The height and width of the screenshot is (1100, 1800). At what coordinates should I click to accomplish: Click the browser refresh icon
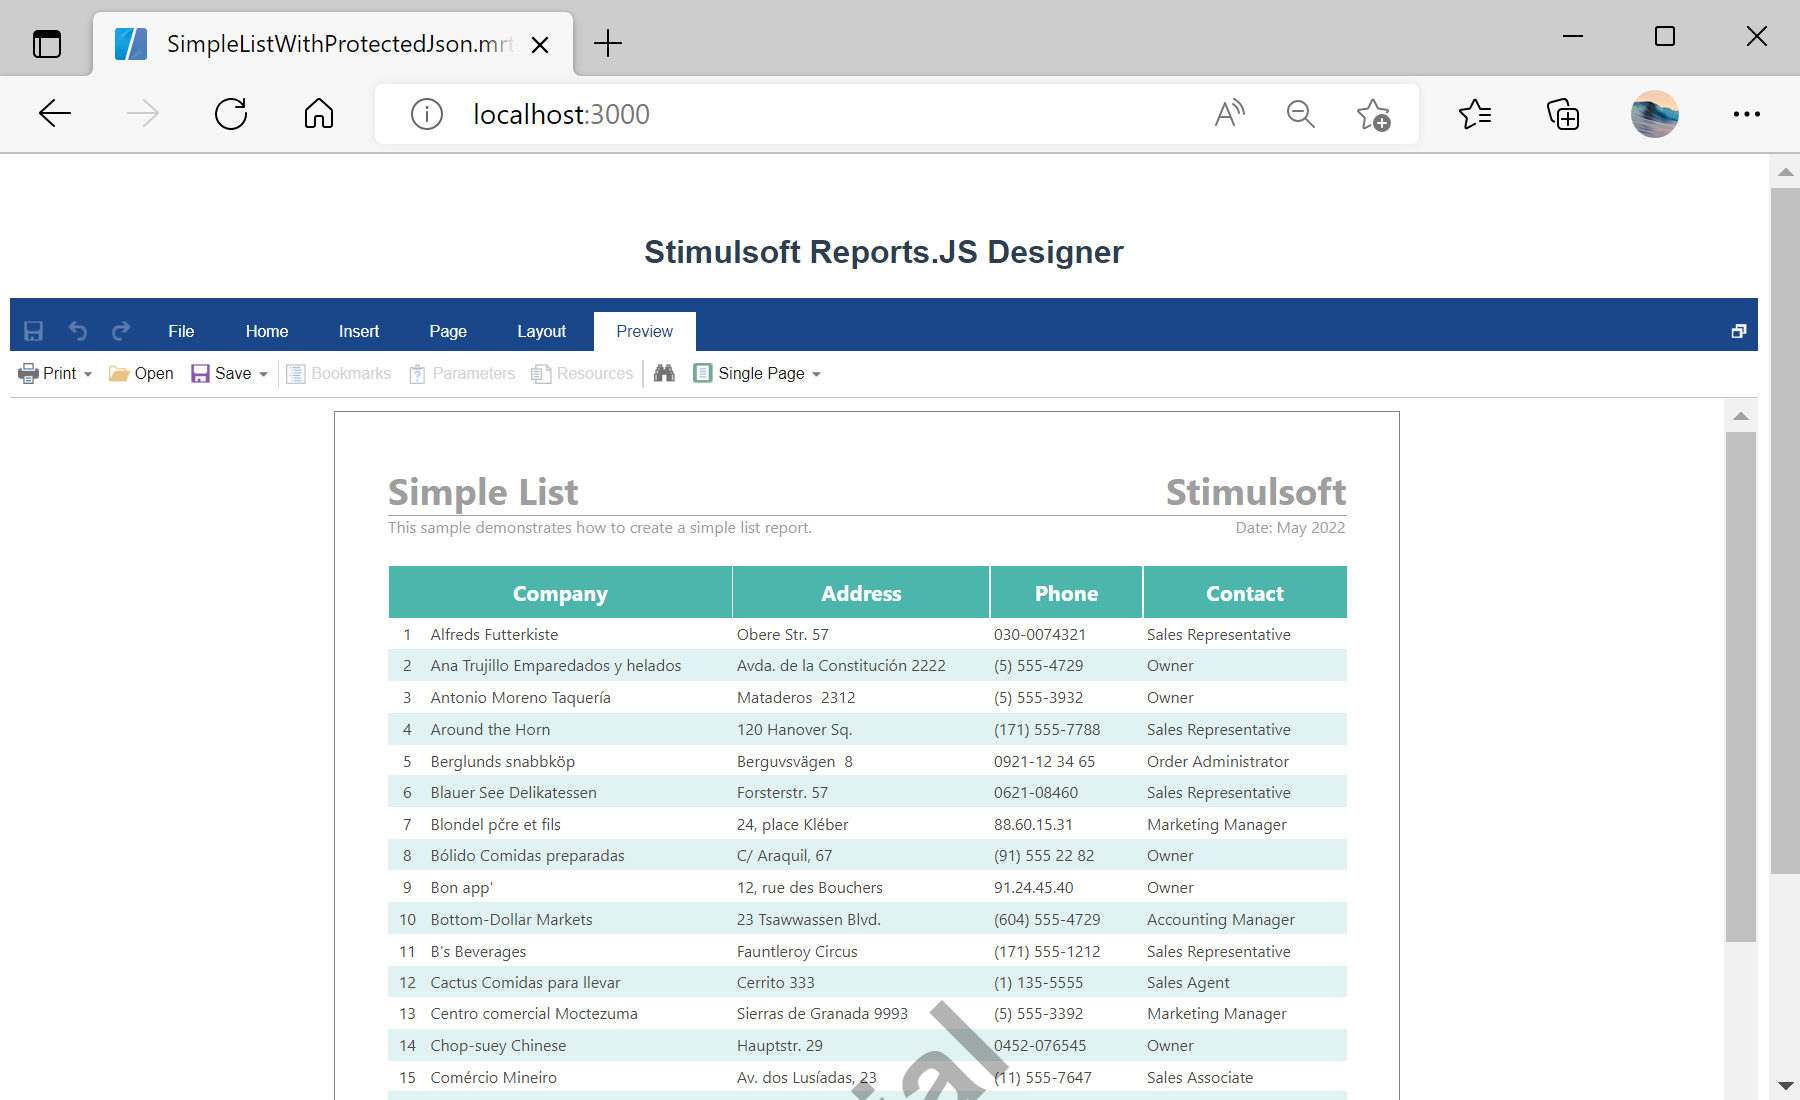pyautogui.click(x=231, y=114)
